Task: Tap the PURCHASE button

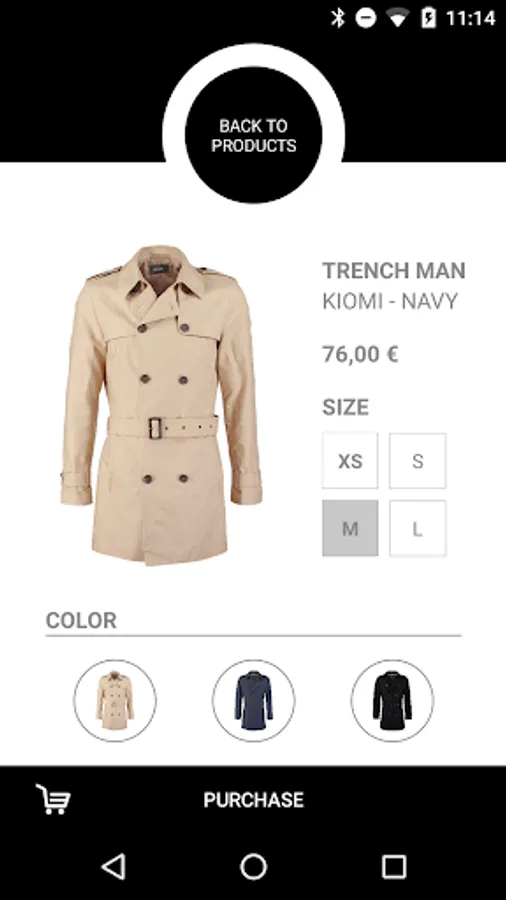Action: point(253,800)
